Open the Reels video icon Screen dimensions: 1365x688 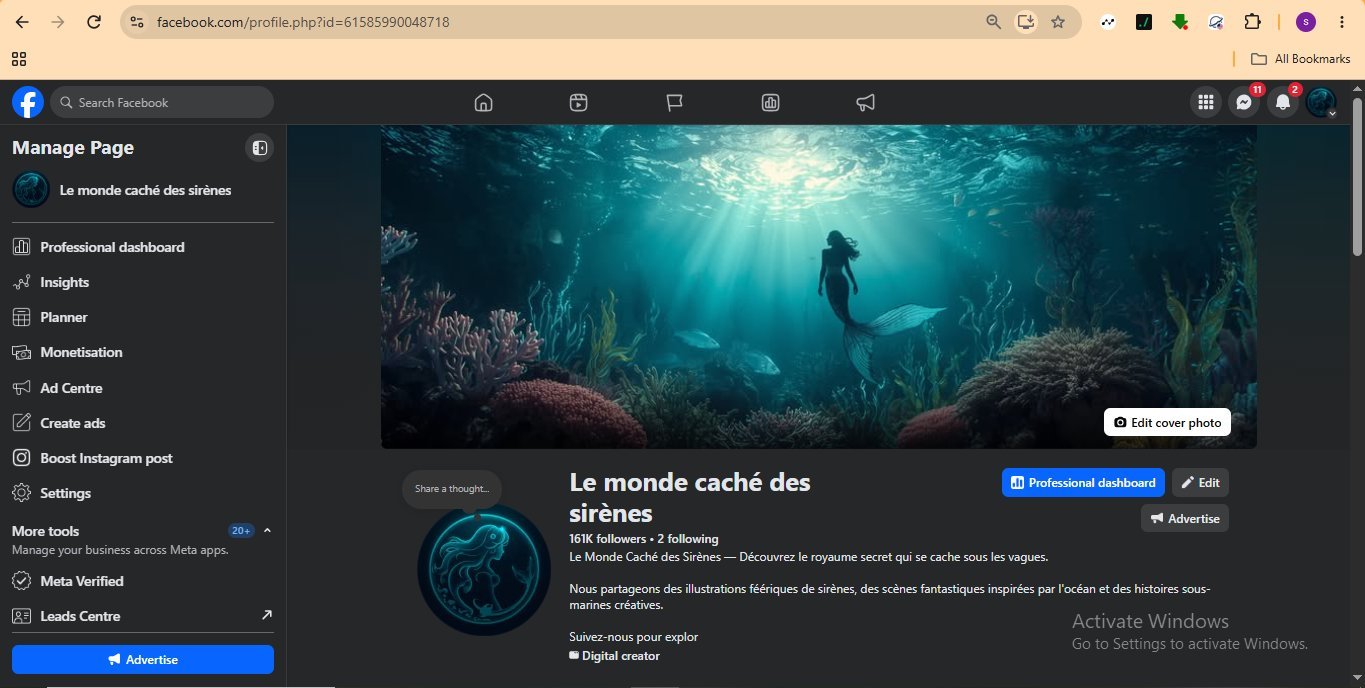pos(578,102)
